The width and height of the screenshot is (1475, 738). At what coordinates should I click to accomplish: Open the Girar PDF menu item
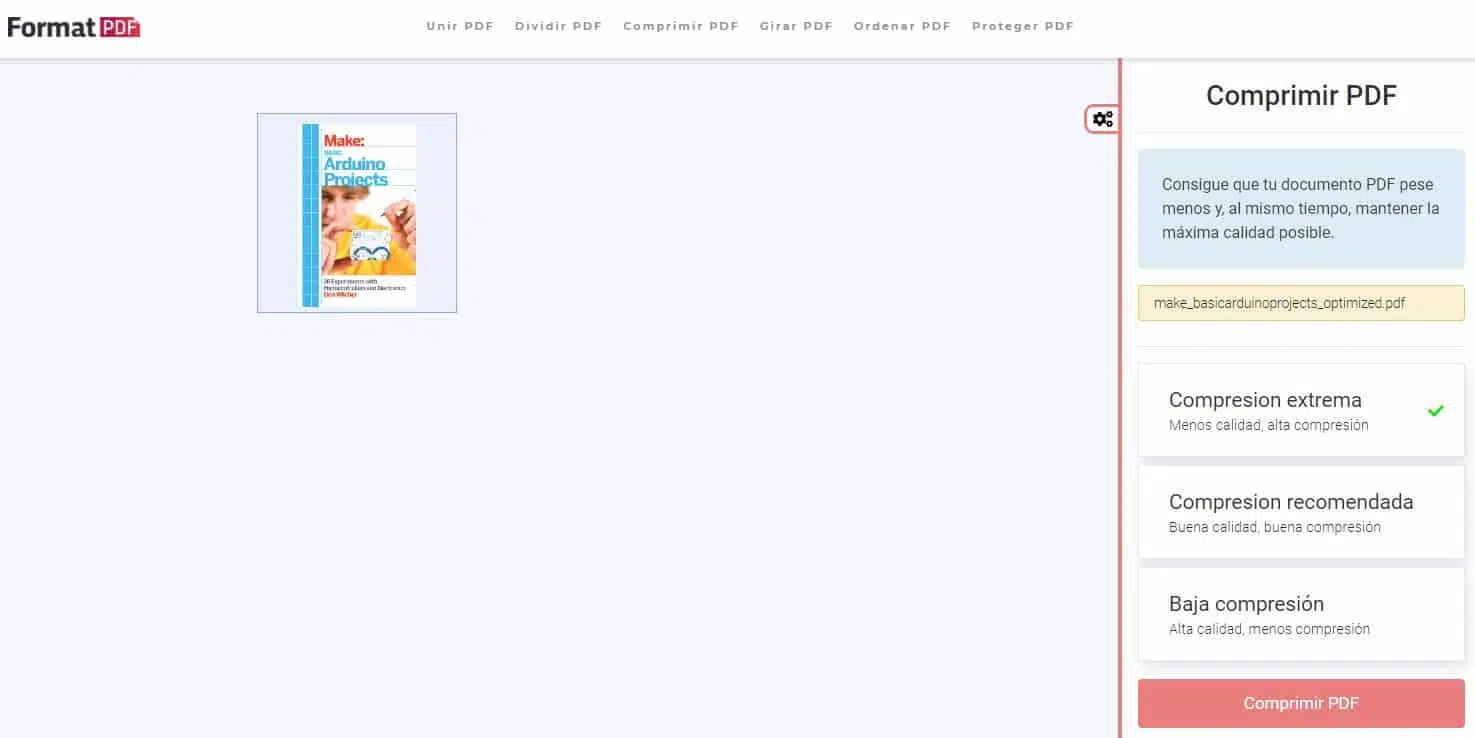click(x=796, y=27)
